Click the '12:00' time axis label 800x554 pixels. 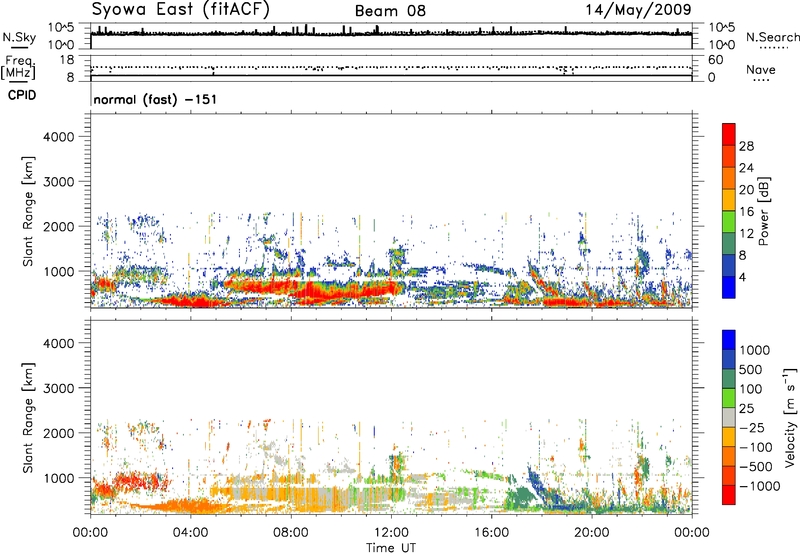click(x=391, y=533)
